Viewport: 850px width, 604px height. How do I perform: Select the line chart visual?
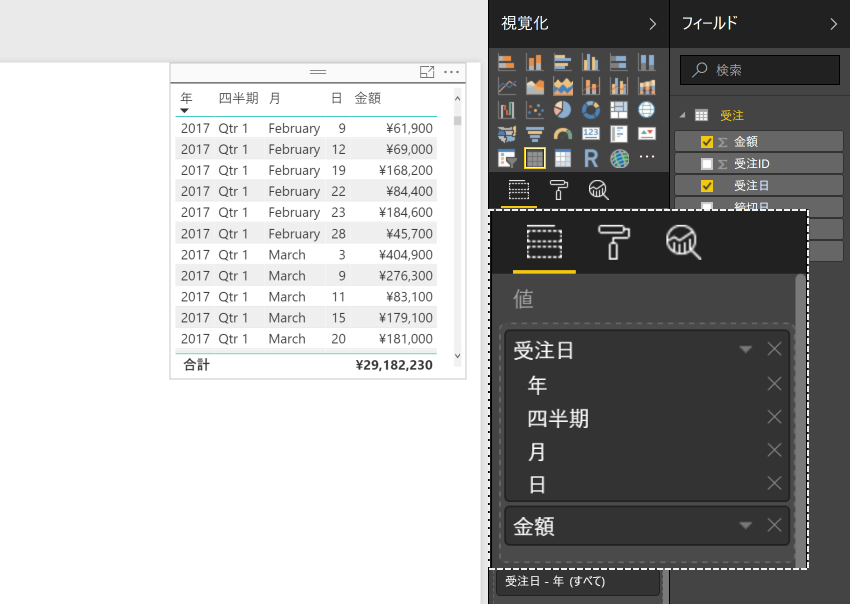point(507,86)
